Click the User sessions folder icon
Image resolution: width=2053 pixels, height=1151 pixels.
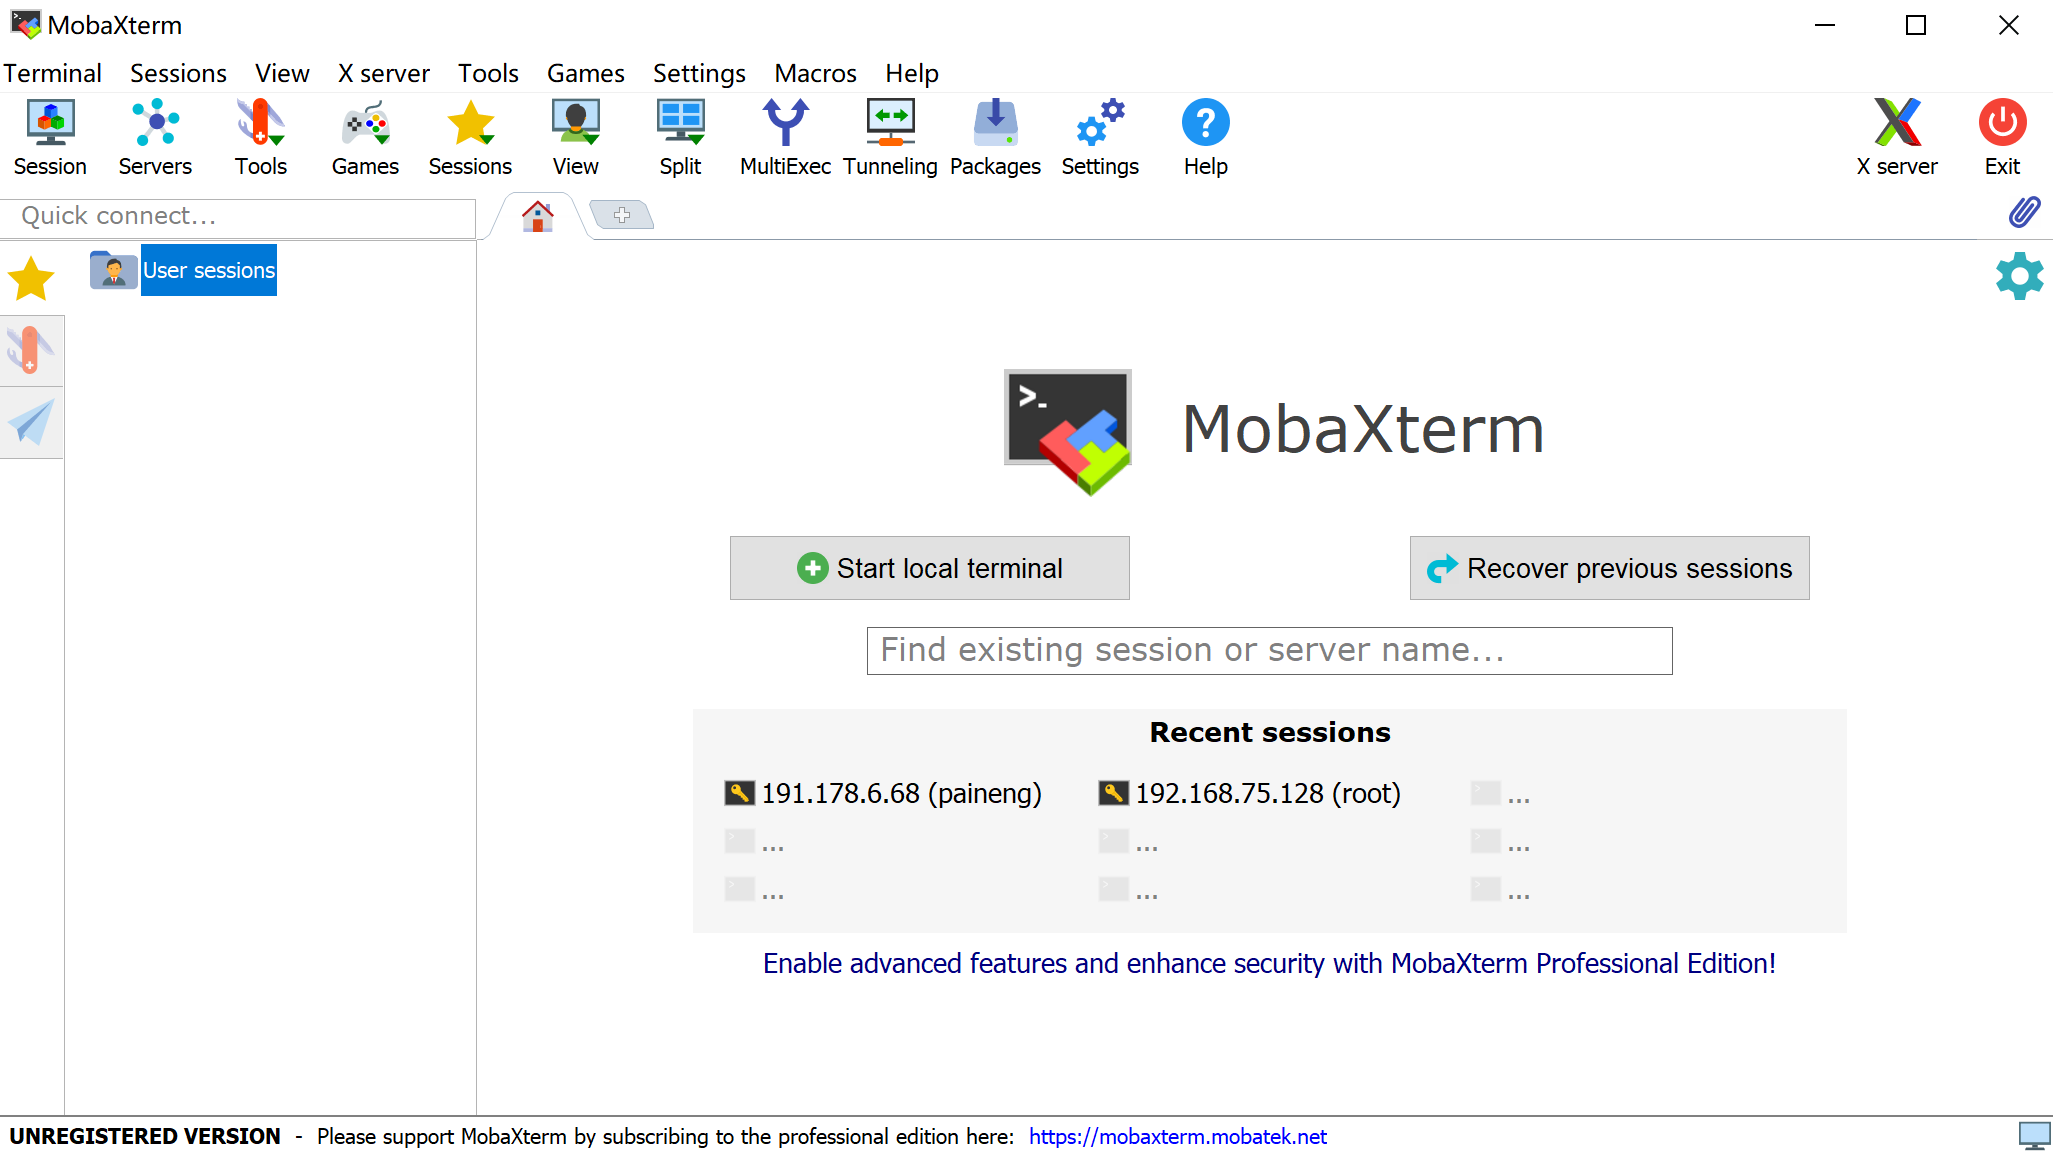point(113,270)
